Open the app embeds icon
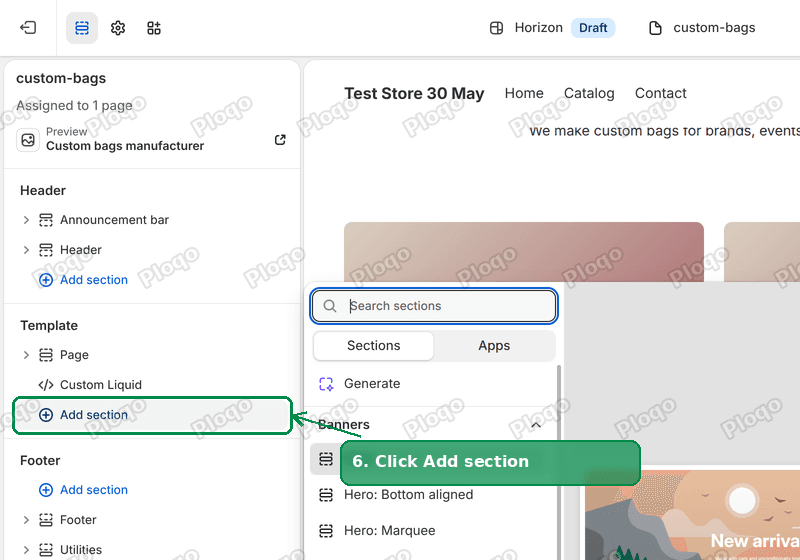The height and width of the screenshot is (560, 800). coord(154,28)
